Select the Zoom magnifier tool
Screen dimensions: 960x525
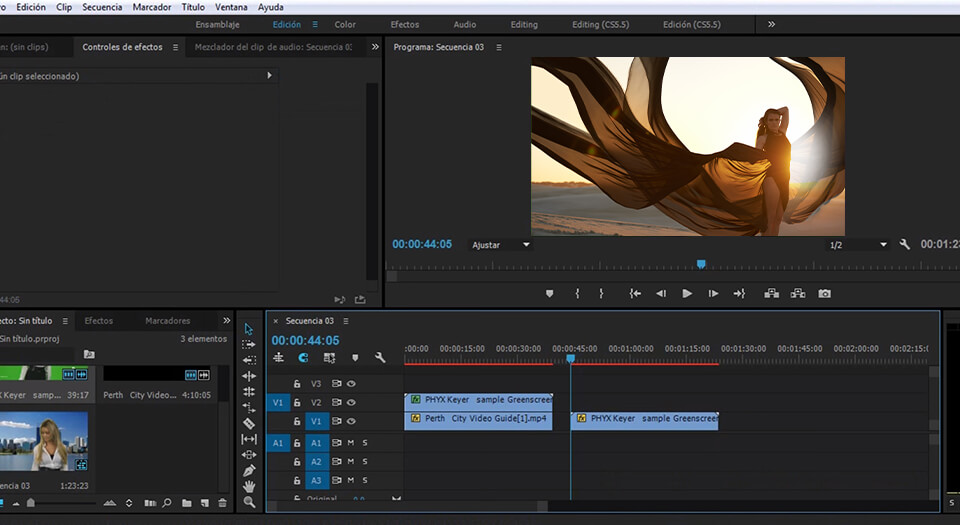[249, 502]
